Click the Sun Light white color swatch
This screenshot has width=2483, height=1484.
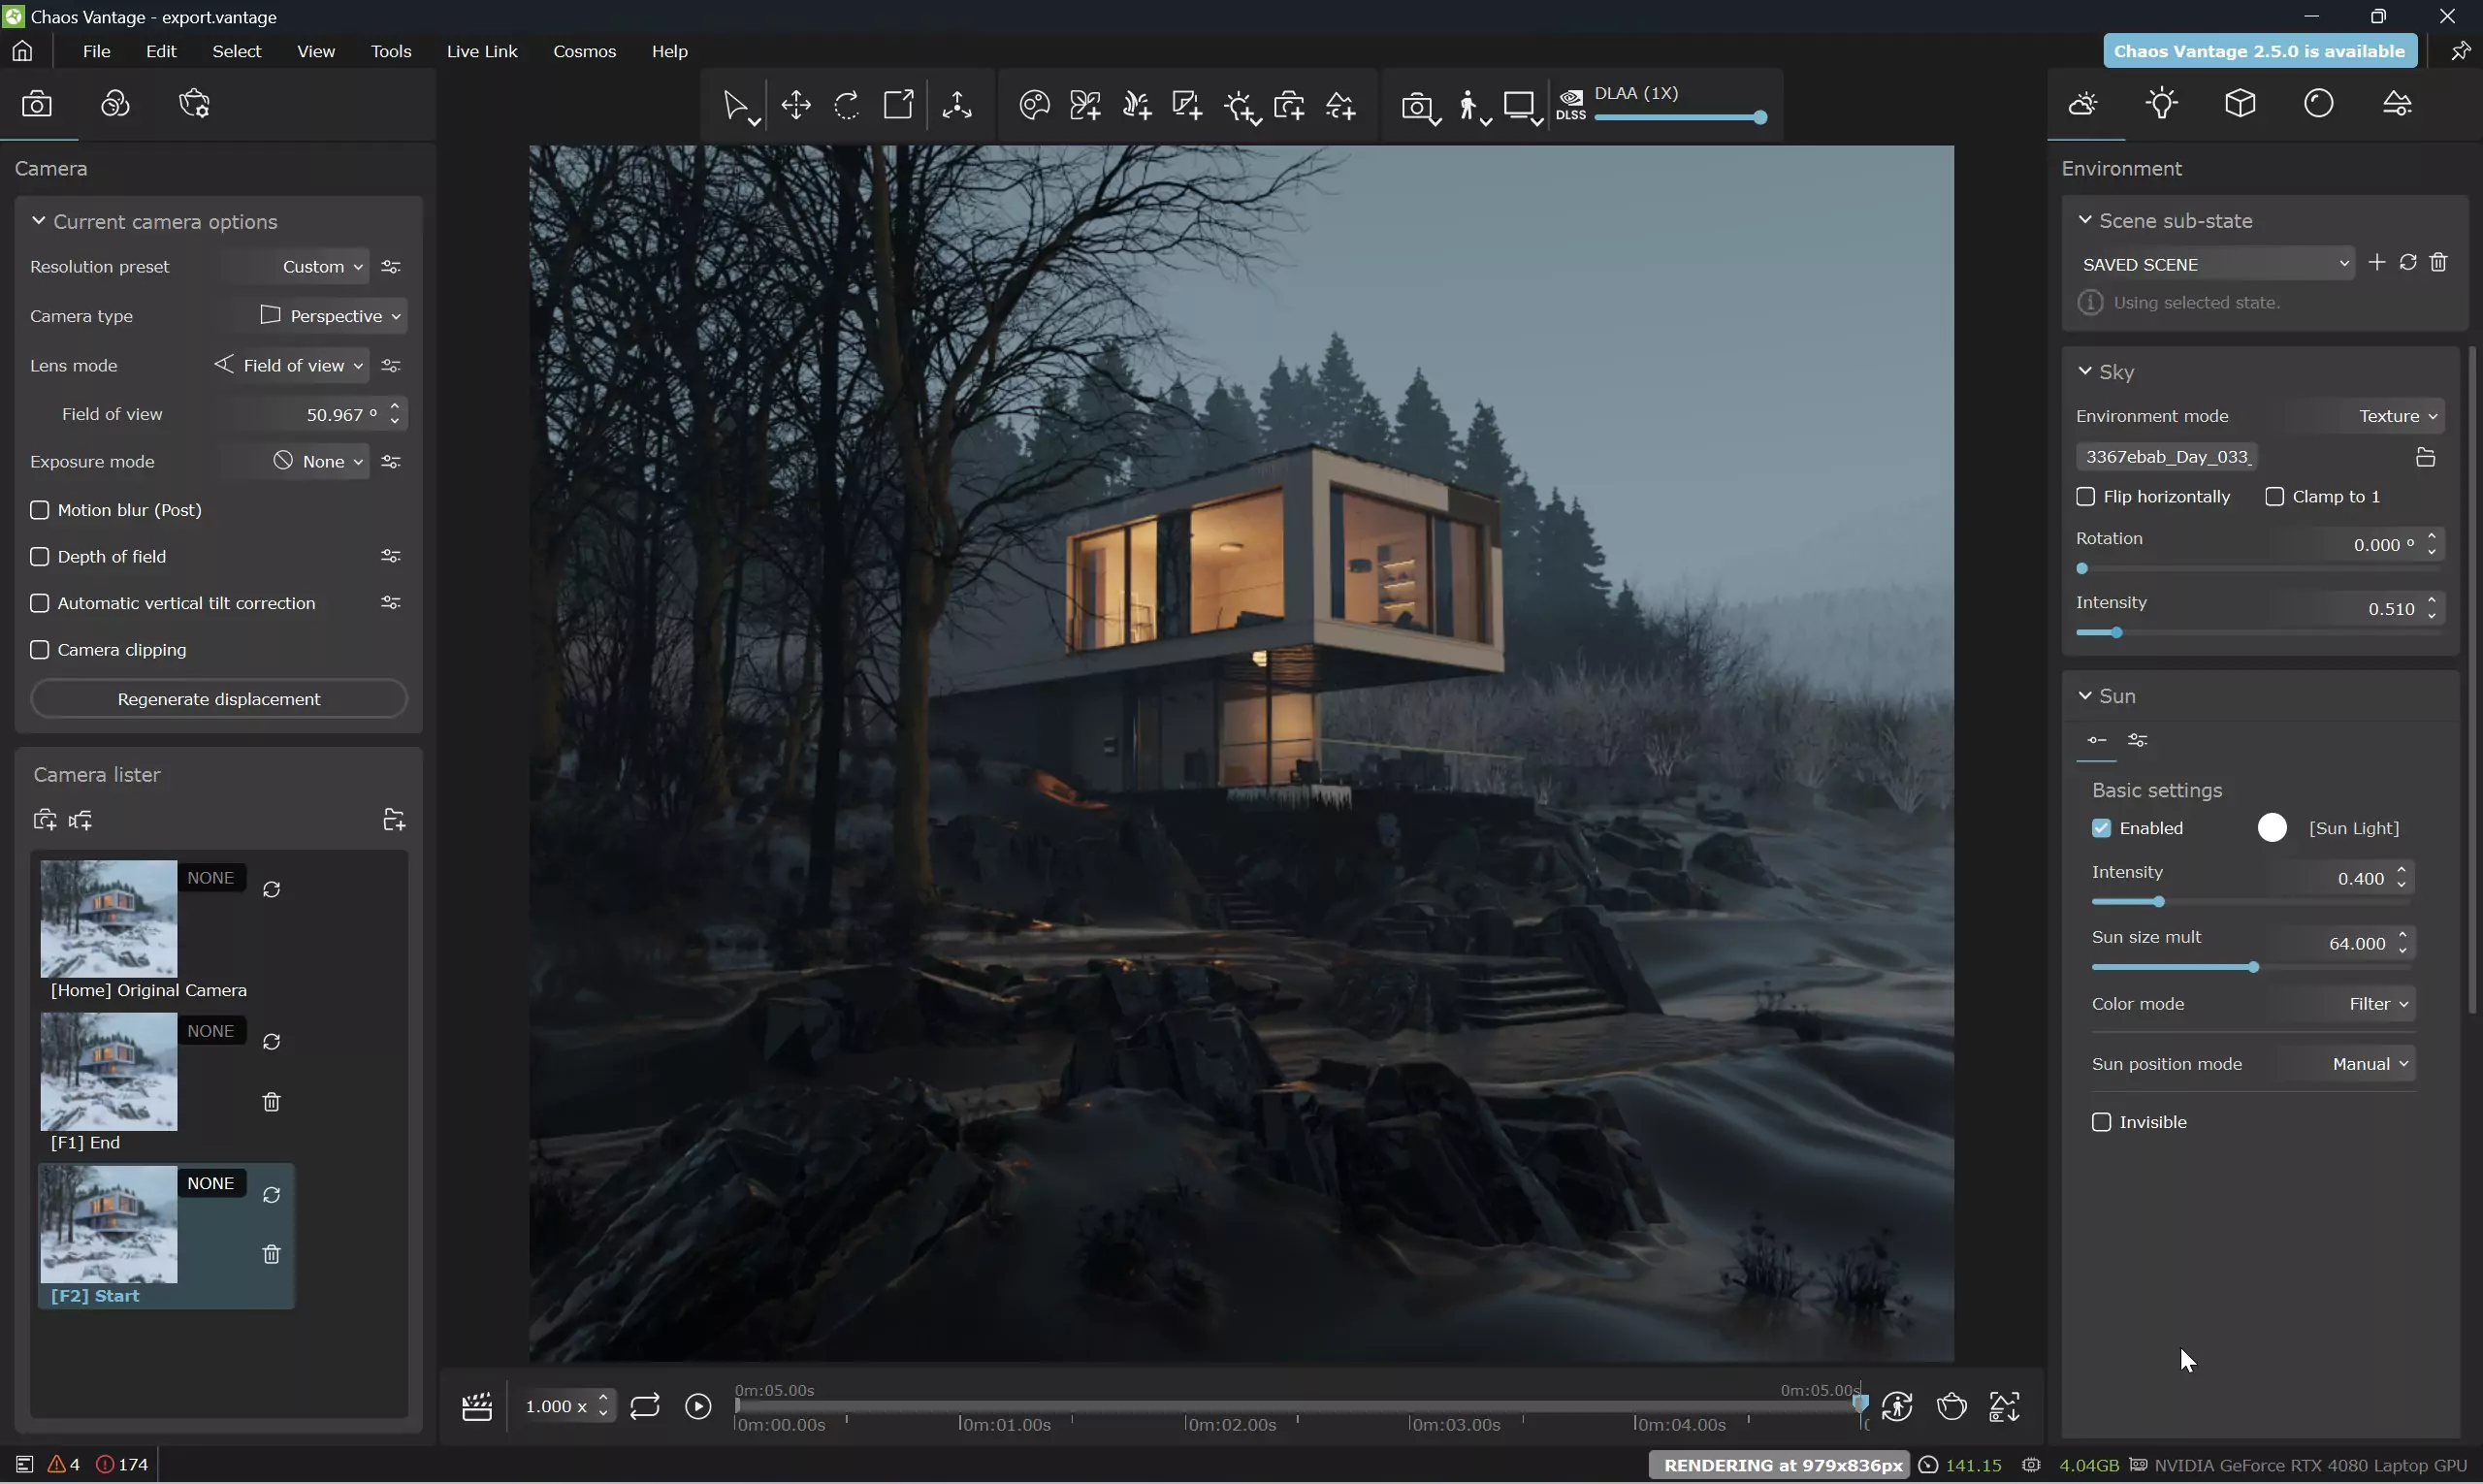coord(2272,828)
